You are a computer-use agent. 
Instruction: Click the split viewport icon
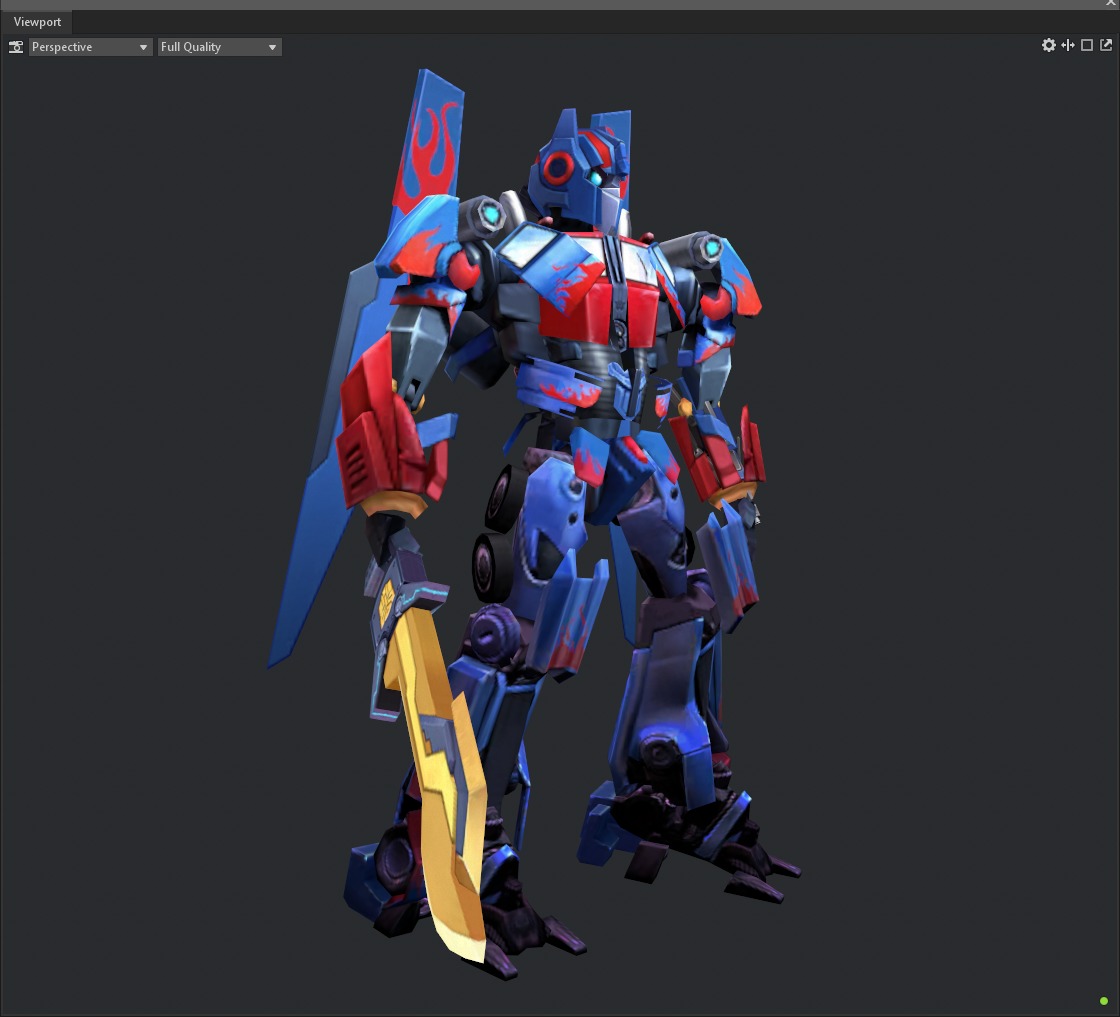tap(1068, 46)
